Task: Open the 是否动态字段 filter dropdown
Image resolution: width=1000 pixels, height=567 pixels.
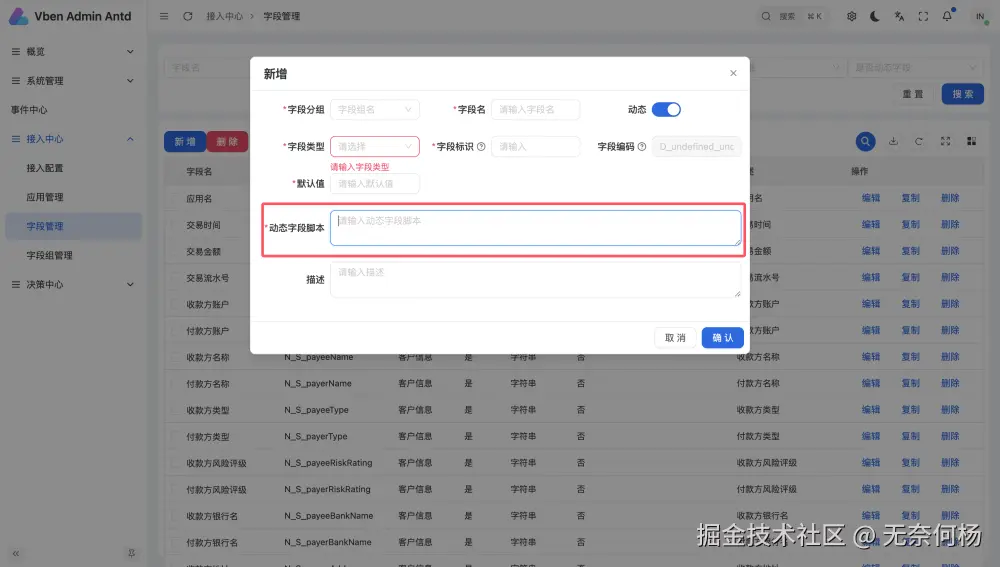Action: click(915, 67)
